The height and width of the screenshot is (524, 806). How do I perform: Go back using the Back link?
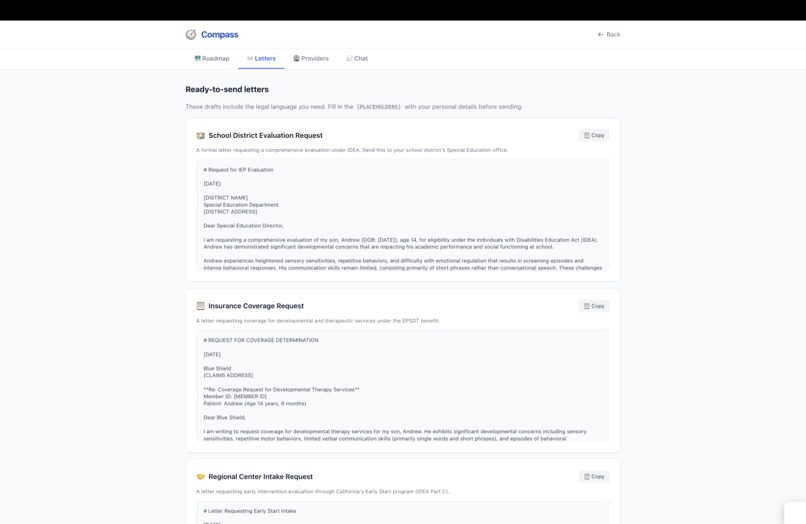(609, 34)
